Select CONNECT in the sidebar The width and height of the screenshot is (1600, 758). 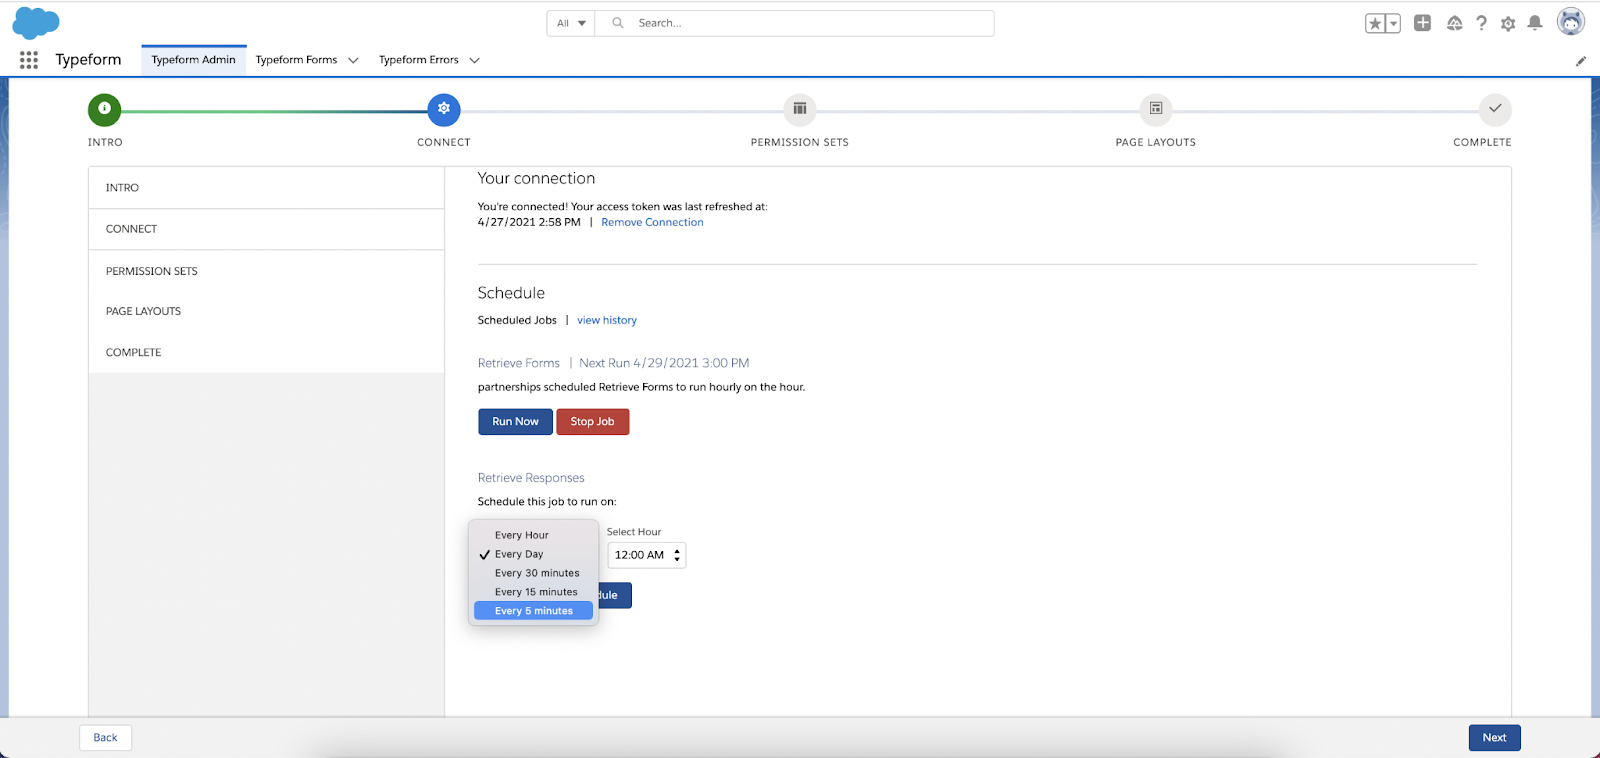tap(266, 229)
